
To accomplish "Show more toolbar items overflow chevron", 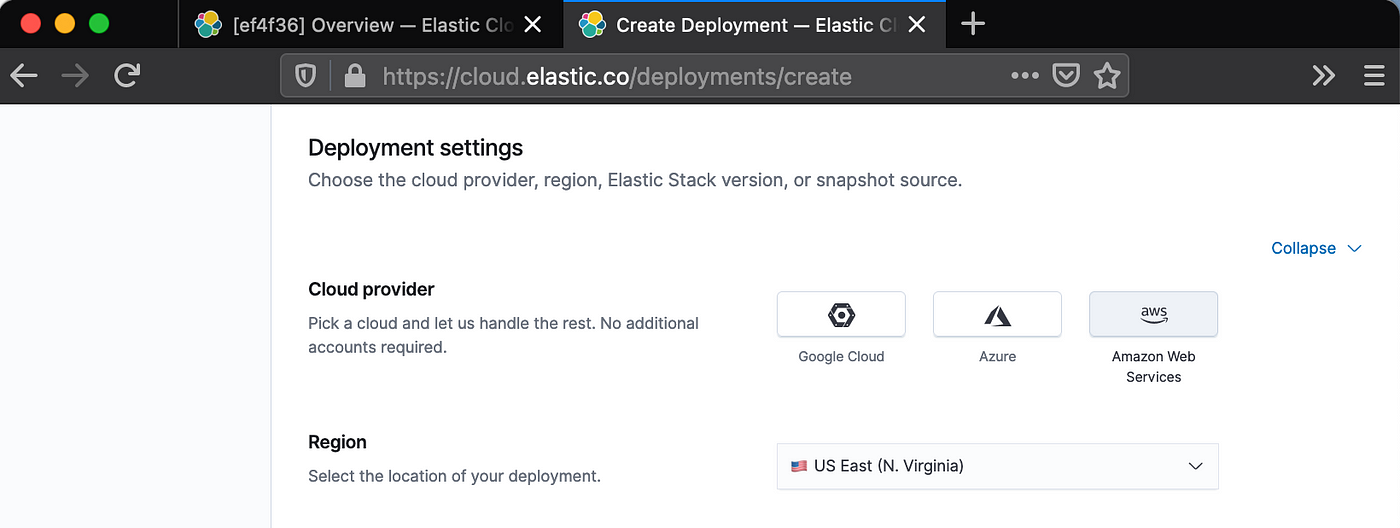I will [1324, 76].
